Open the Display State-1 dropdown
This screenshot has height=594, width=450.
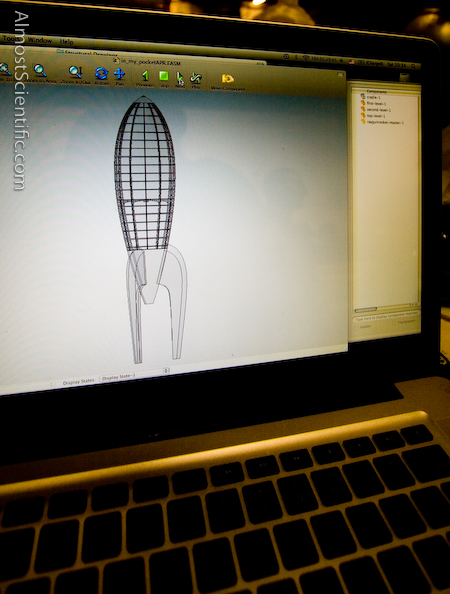(x=135, y=375)
